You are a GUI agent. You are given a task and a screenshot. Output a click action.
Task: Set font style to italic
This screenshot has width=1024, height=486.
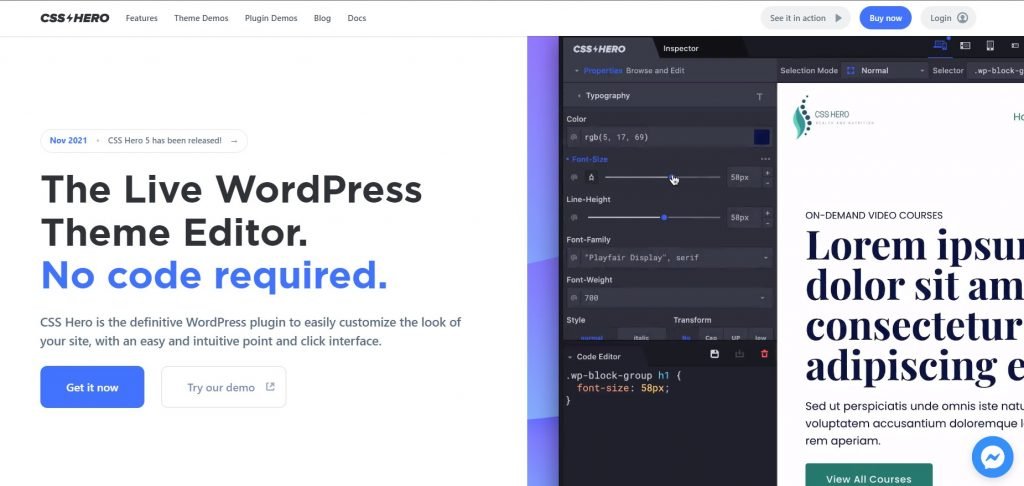pyautogui.click(x=642, y=338)
